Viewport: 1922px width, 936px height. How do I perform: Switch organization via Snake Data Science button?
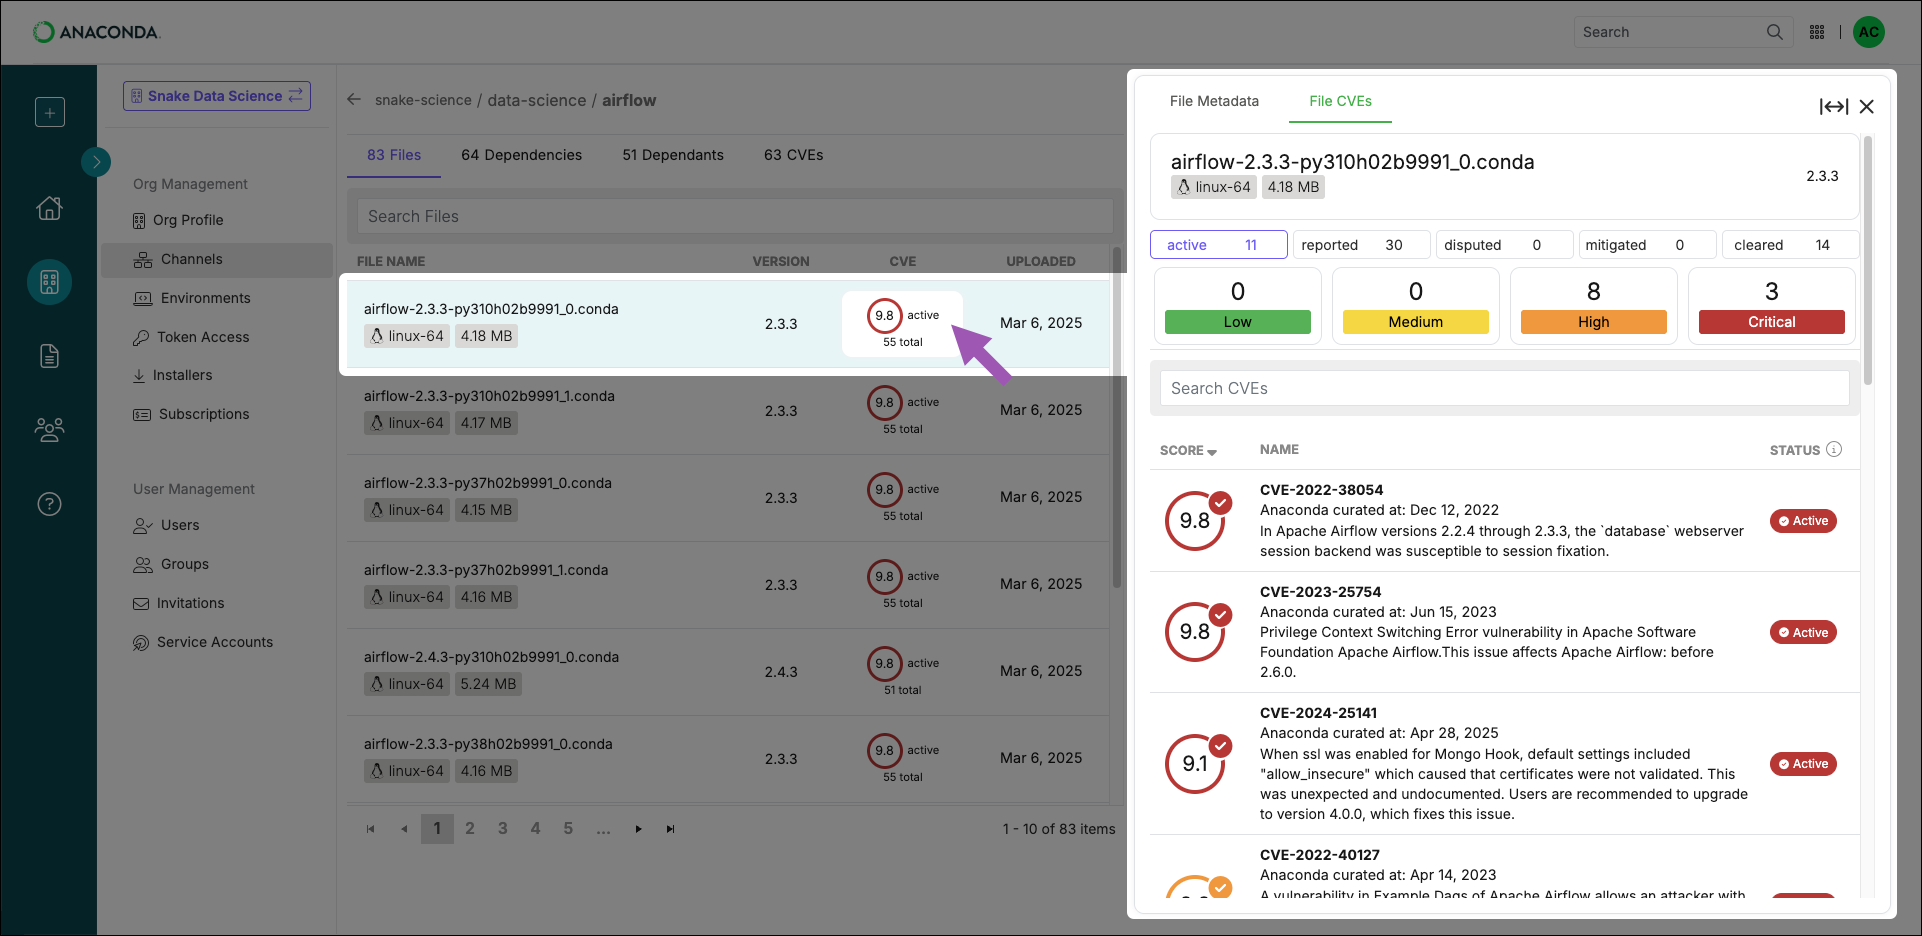[217, 96]
